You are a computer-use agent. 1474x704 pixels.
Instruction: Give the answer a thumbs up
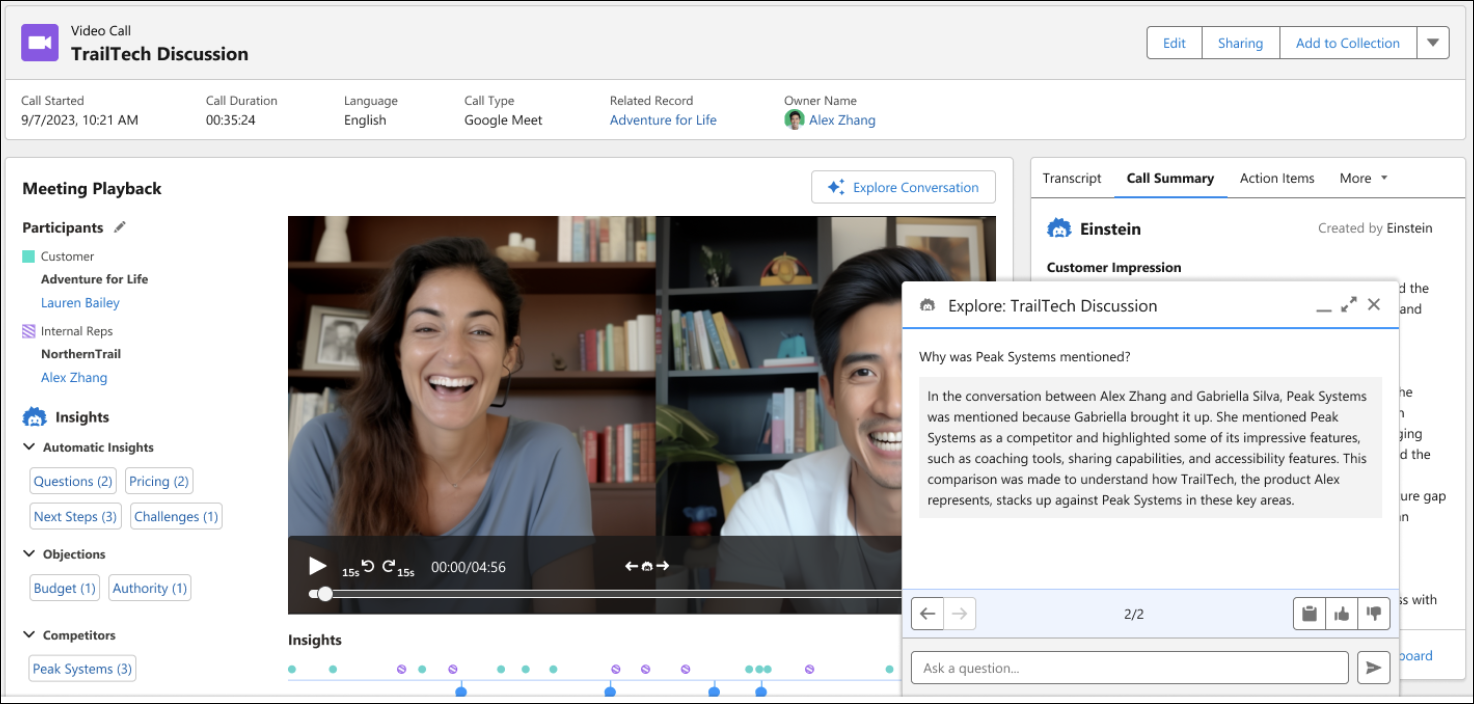pos(1342,613)
